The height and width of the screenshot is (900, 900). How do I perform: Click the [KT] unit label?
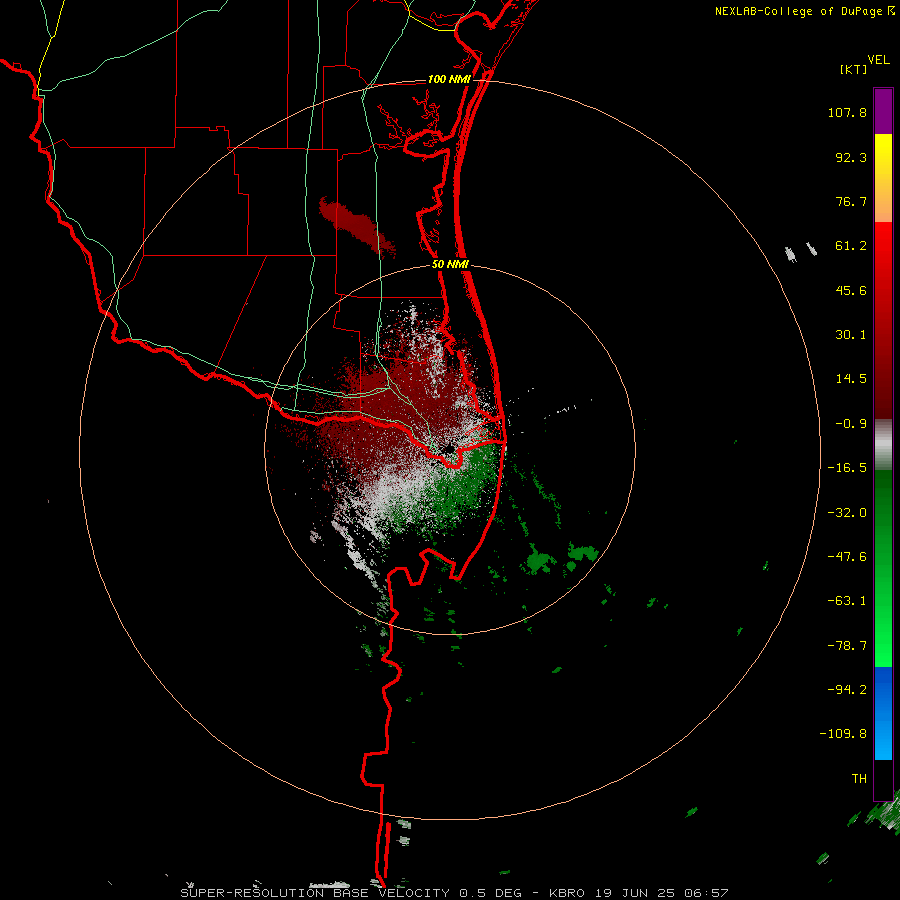[x=854, y=69]
